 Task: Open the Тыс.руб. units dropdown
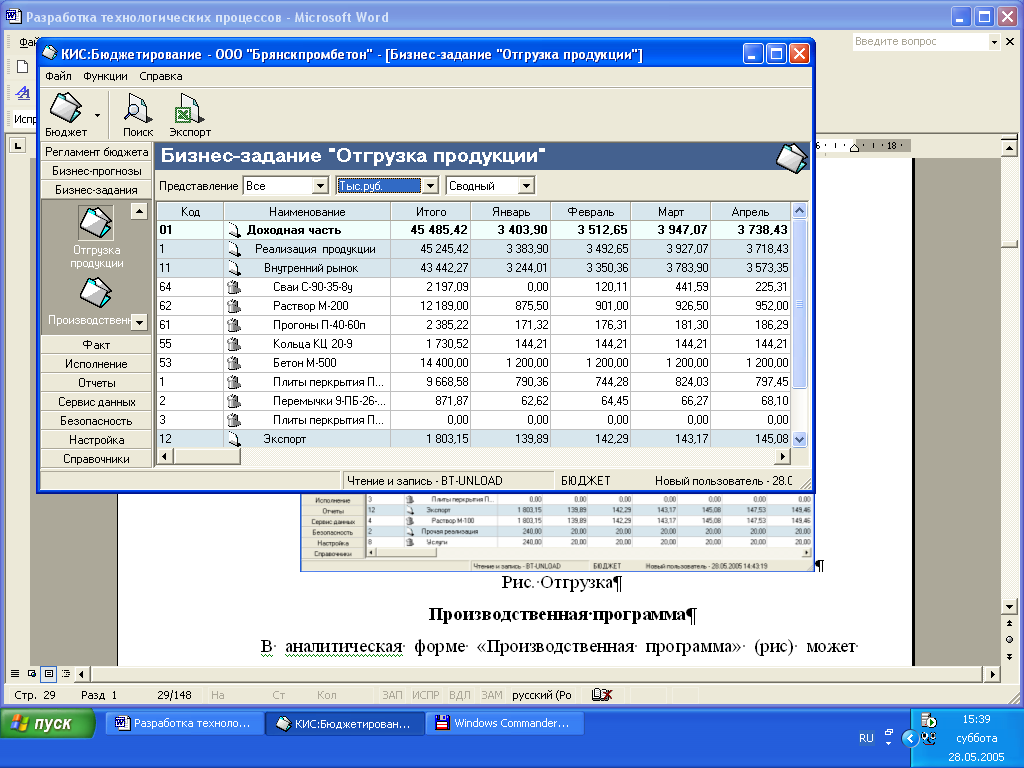[430, 186]
